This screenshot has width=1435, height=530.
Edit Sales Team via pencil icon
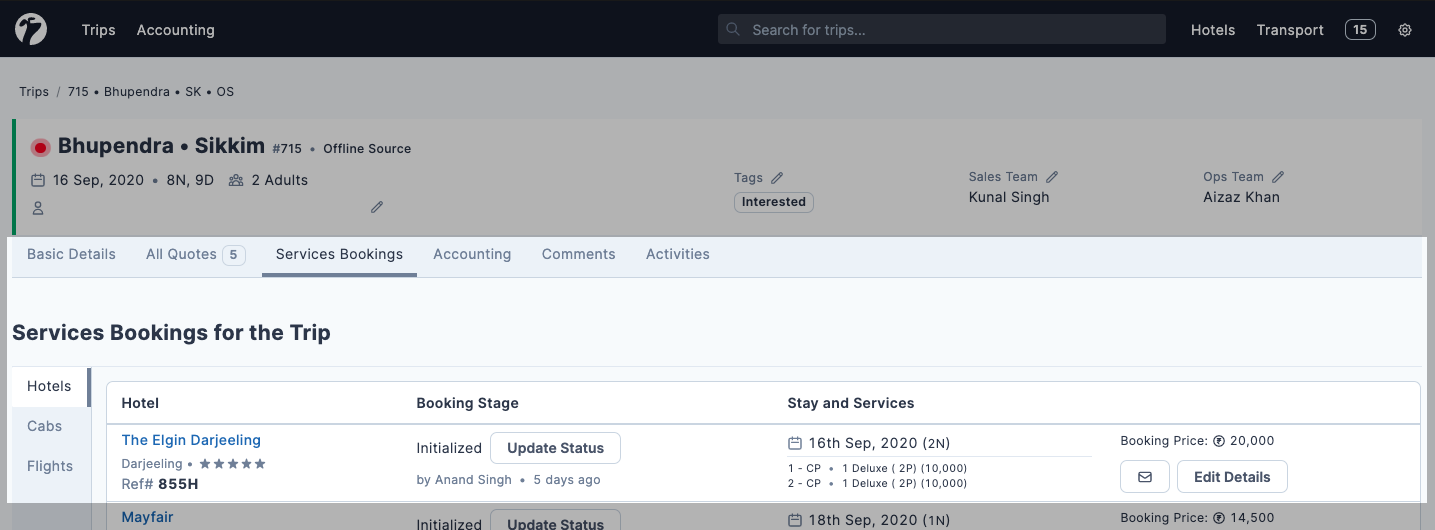point(1052,177)
